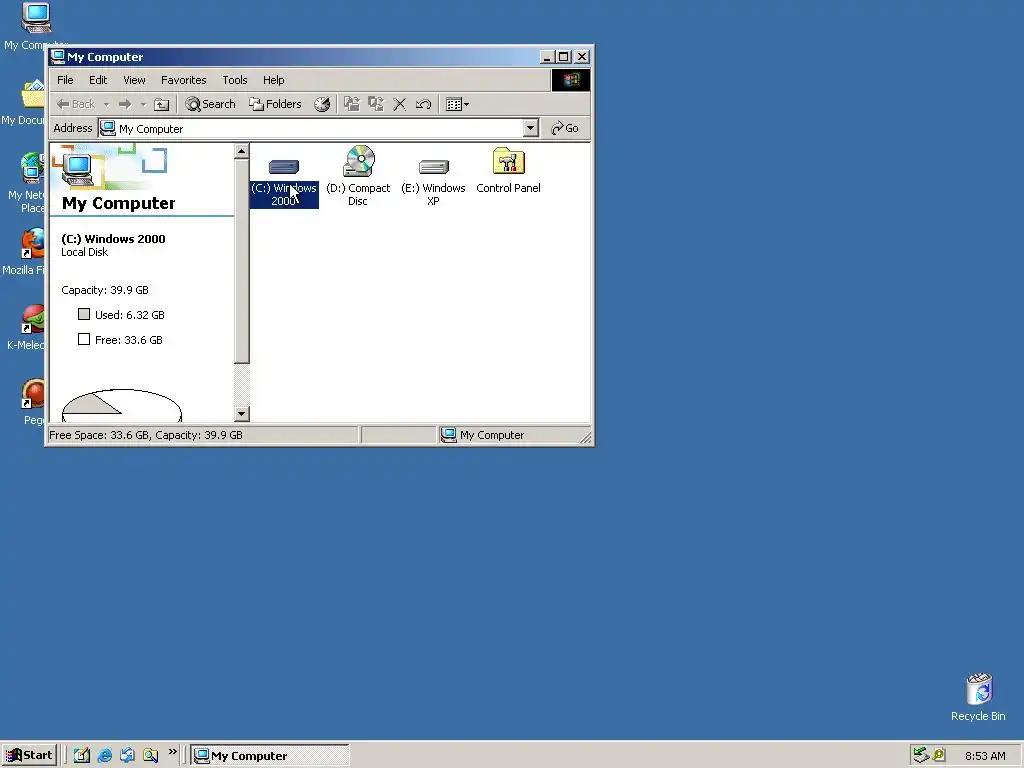
Task: Launch Internet Explorer from Quick Launch
Action: pos(104,755)
